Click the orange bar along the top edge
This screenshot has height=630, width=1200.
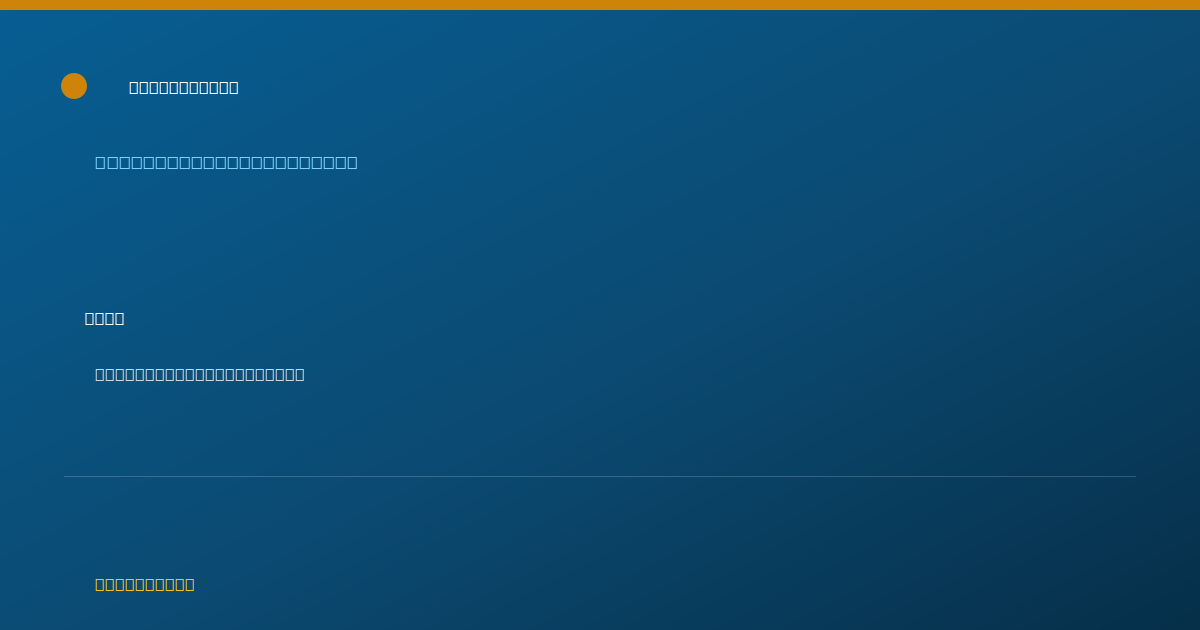click(x=600, y=5)
